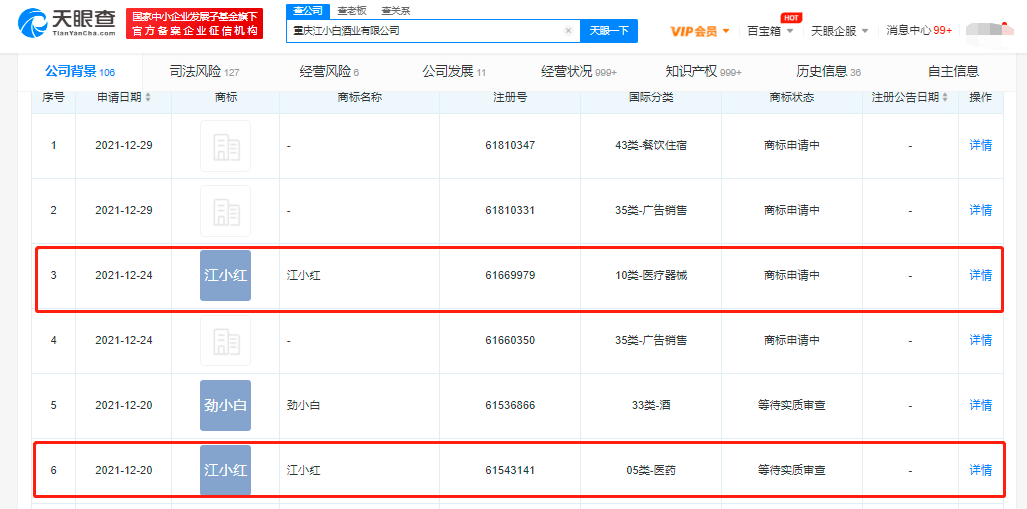Open the 百宝箱 dropdown menu
The image size is (1027, 509).
(770, 31)
